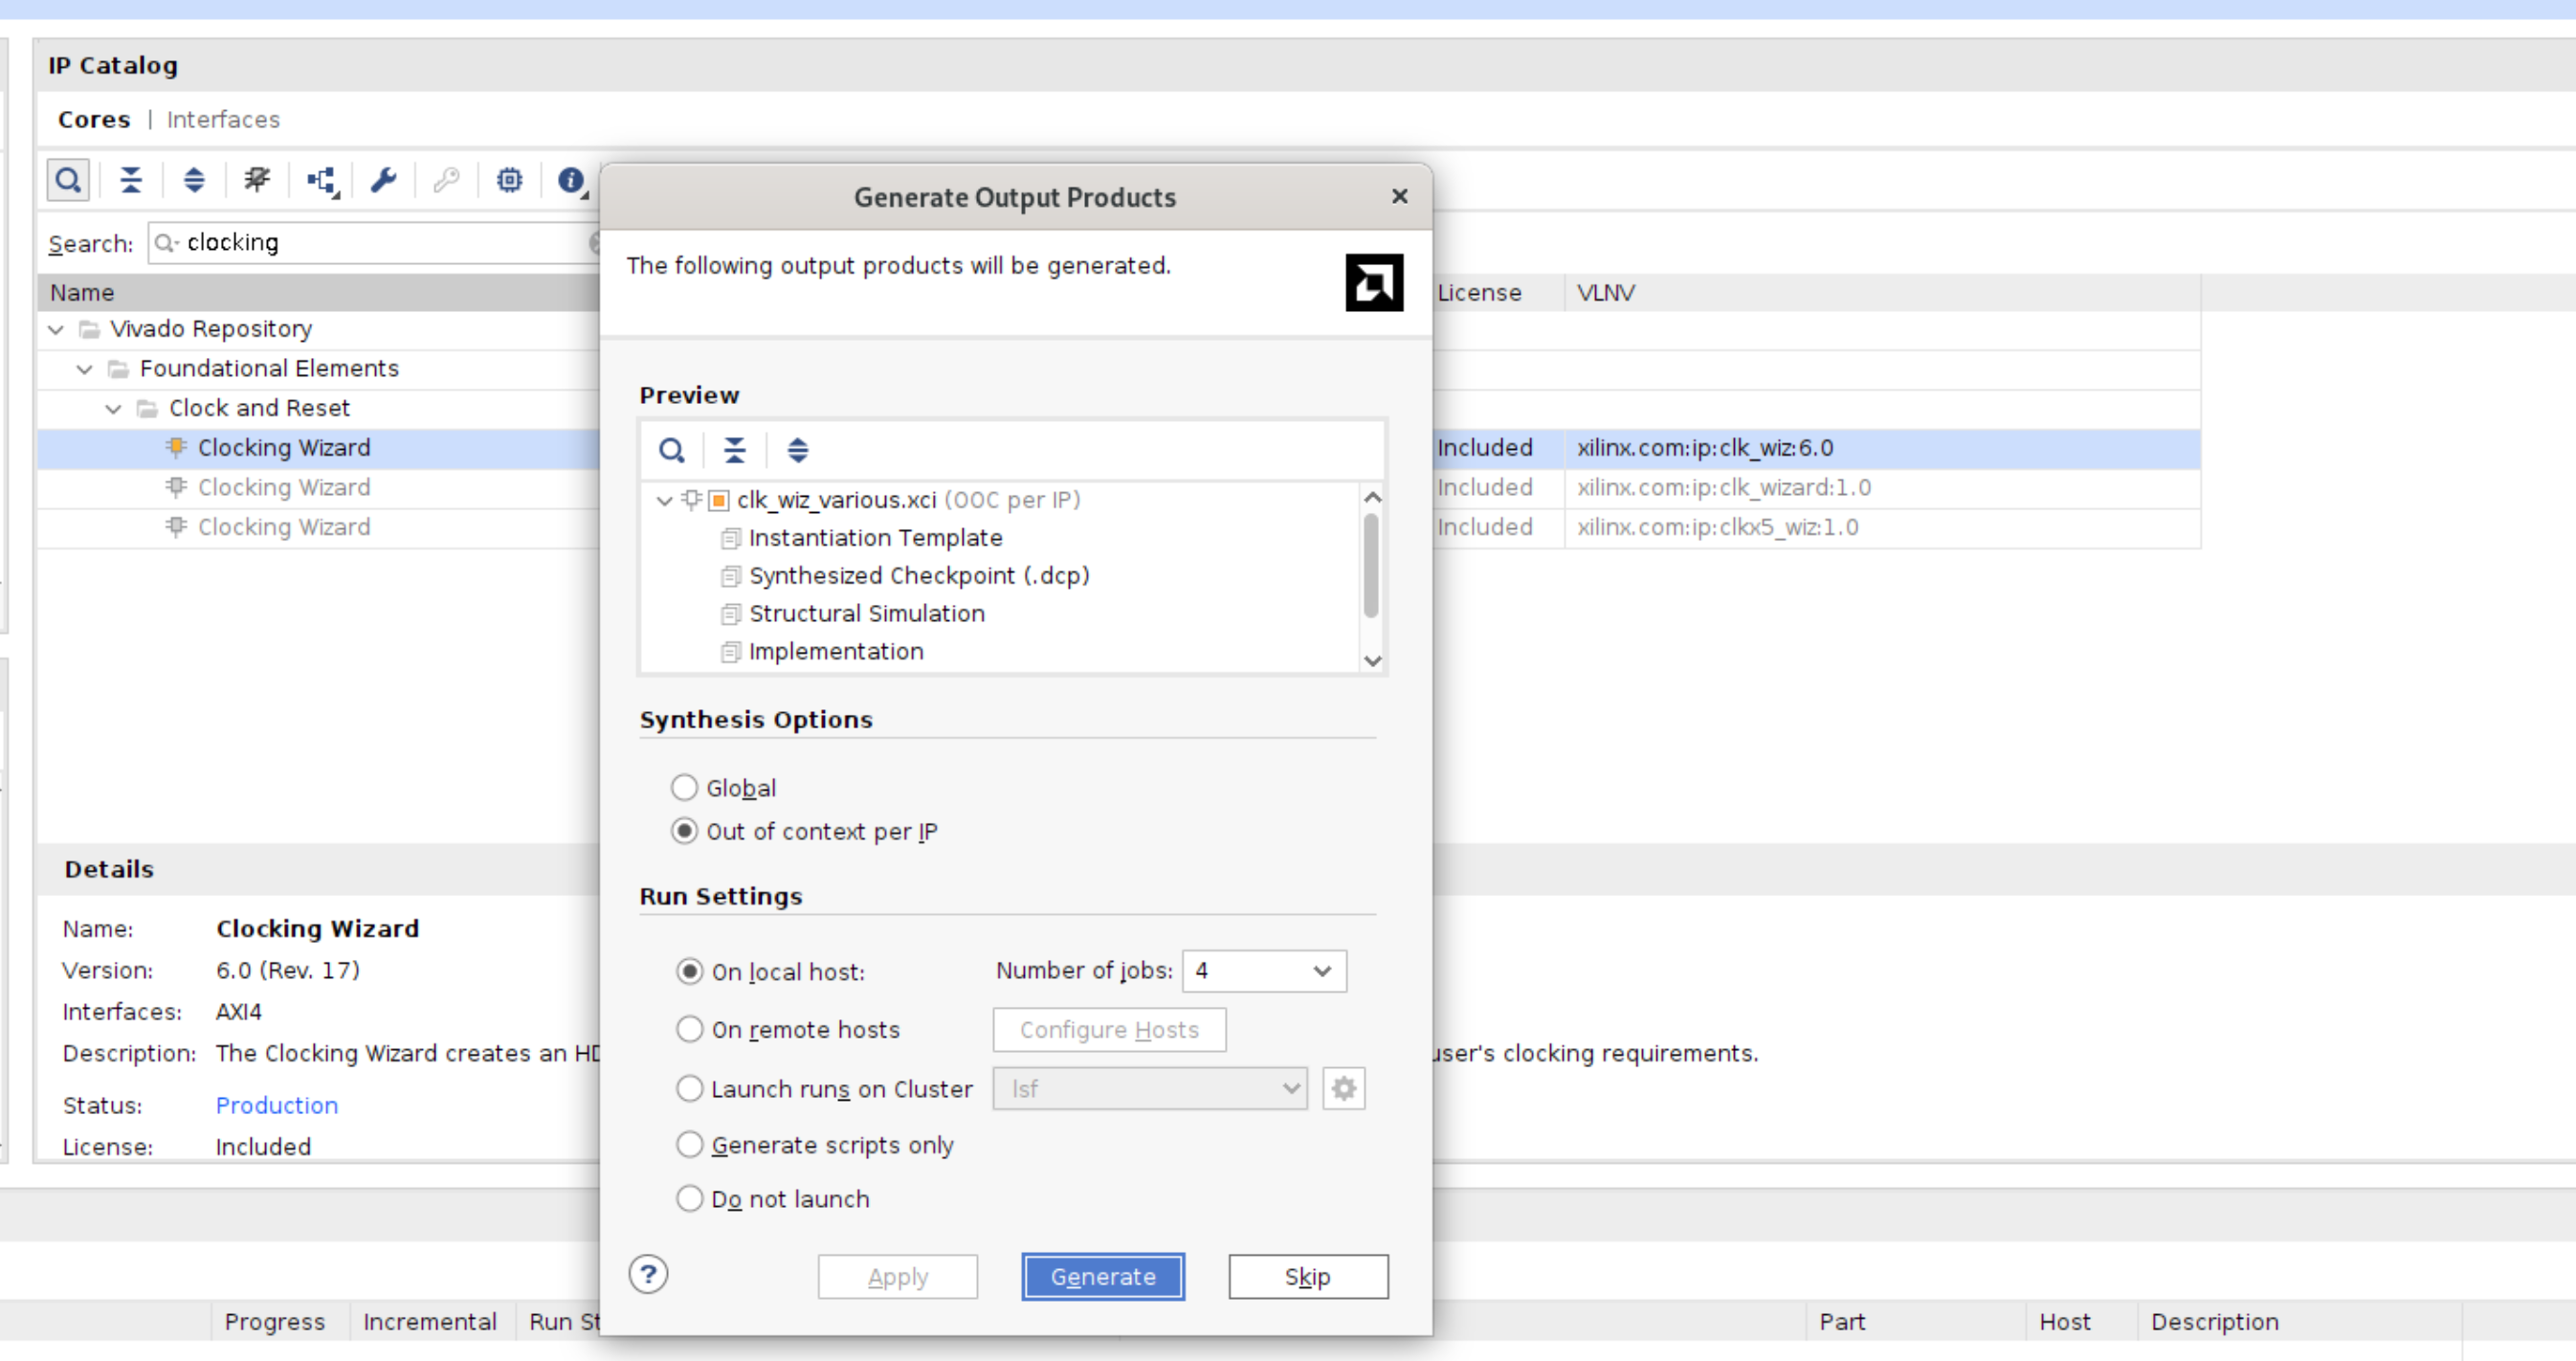
Task: Select On remote hosts radio button
Action: [x=690, y=1029]
